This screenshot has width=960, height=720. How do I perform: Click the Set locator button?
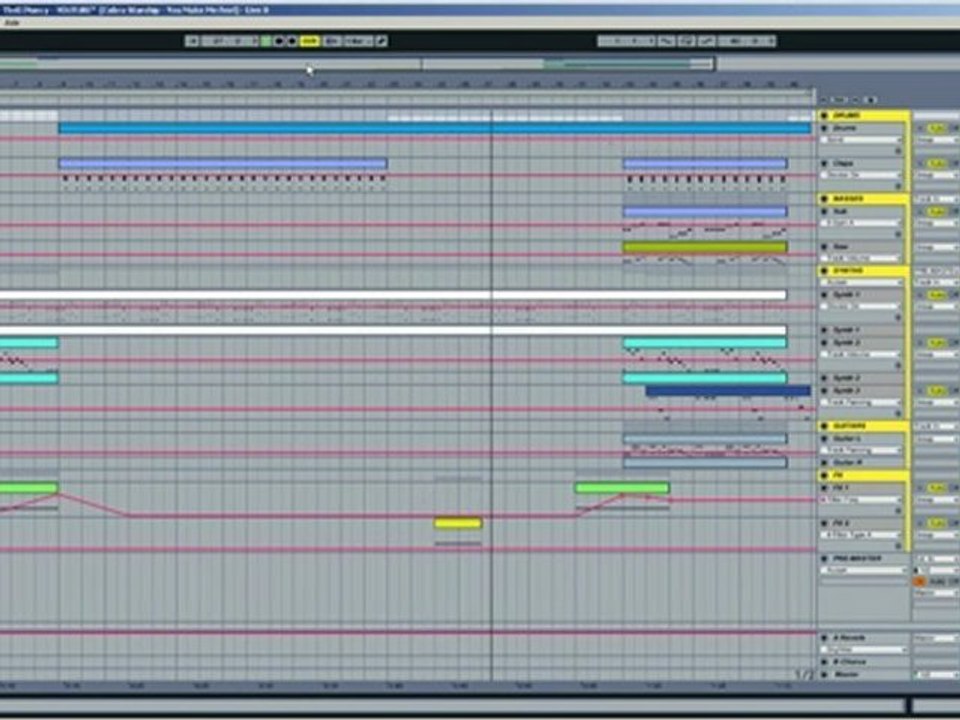click(839, 99)
